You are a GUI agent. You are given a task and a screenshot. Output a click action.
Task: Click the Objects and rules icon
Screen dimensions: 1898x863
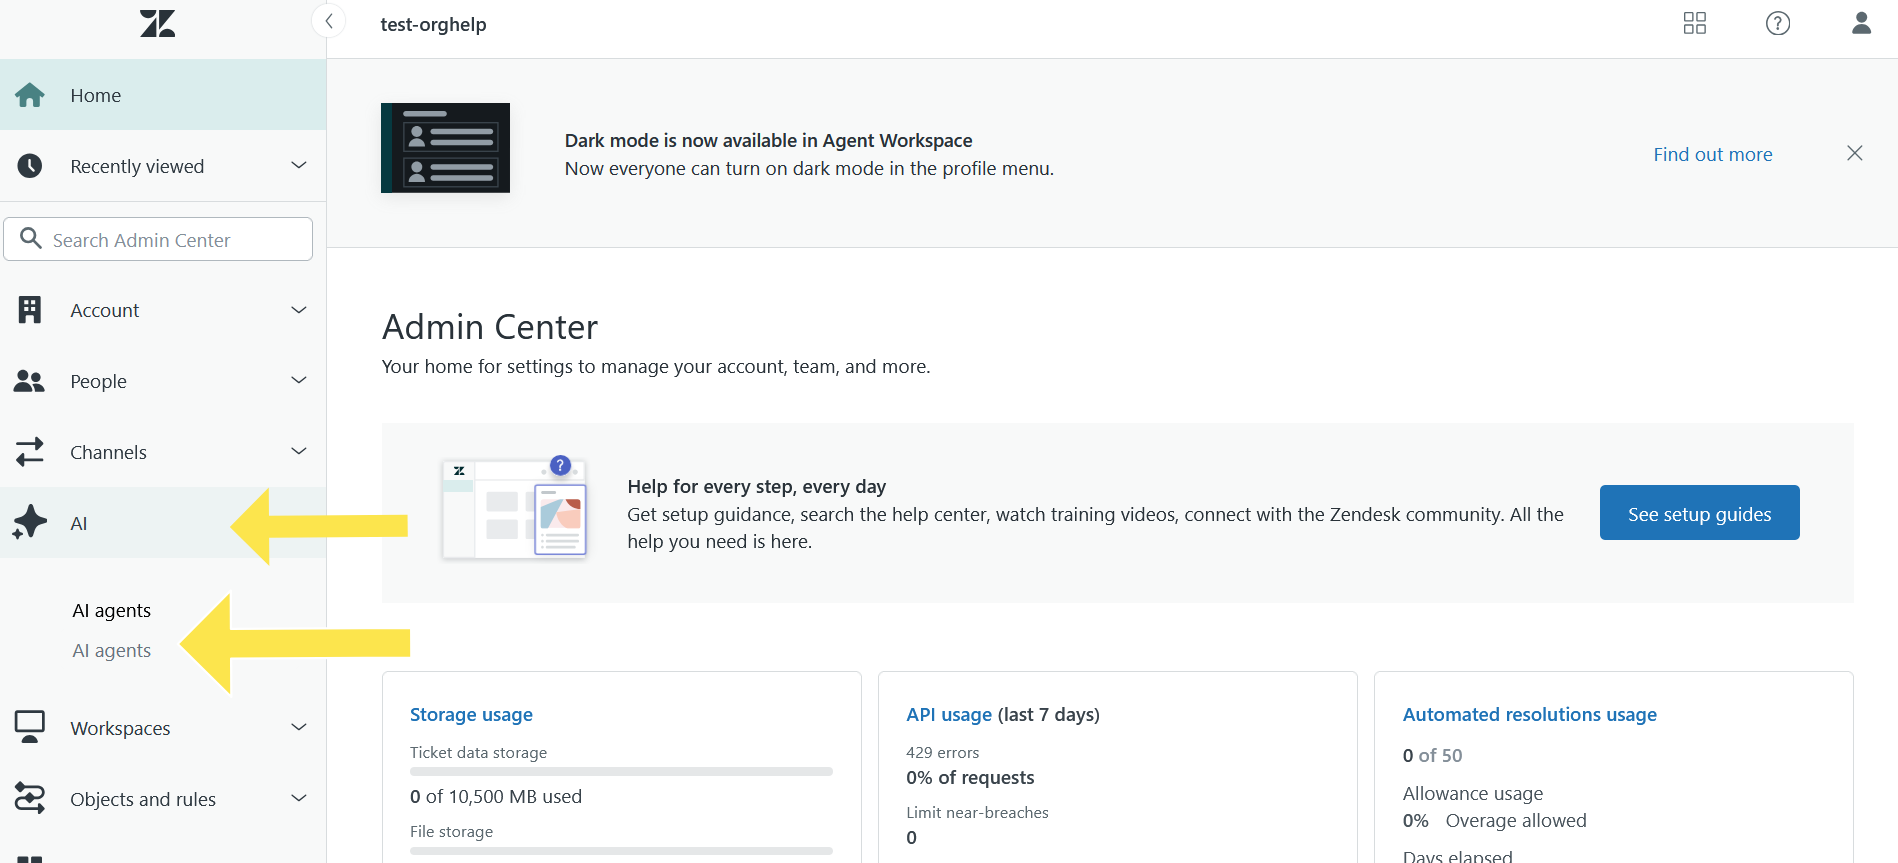coord(30,798)
